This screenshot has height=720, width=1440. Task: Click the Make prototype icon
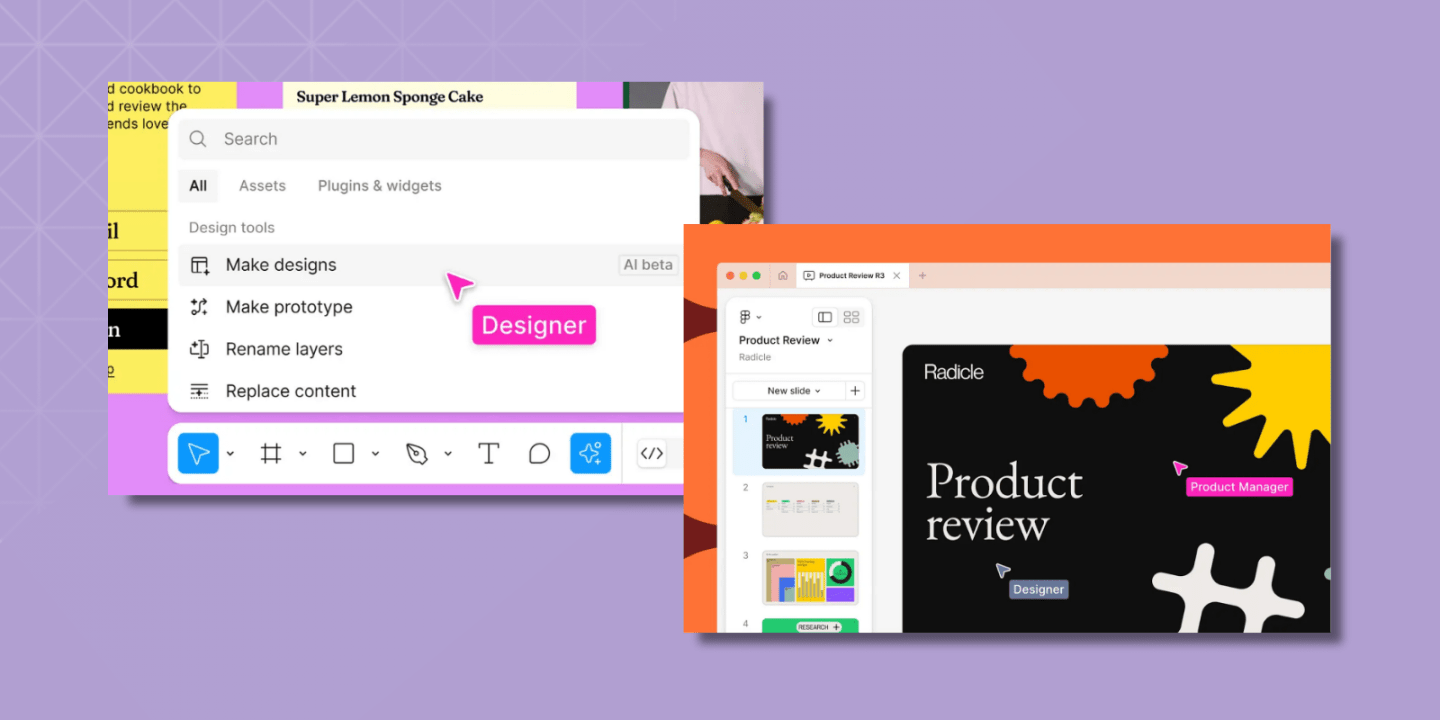(x=200, y=307)
